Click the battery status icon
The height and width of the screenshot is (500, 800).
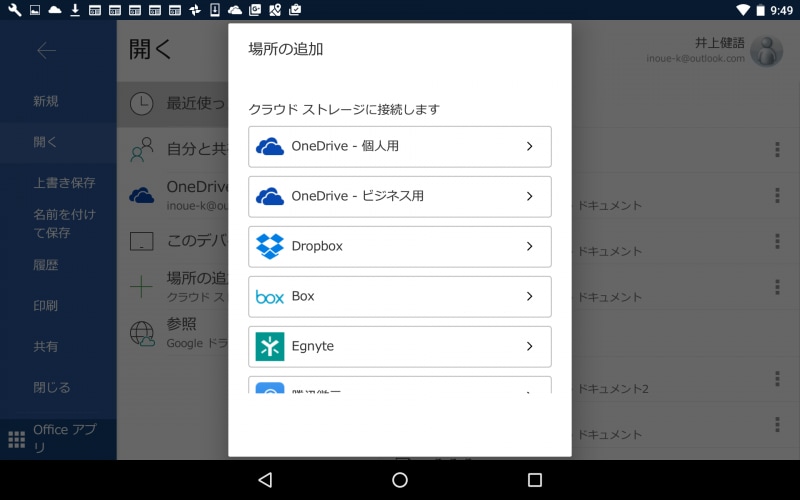(760, 10)
